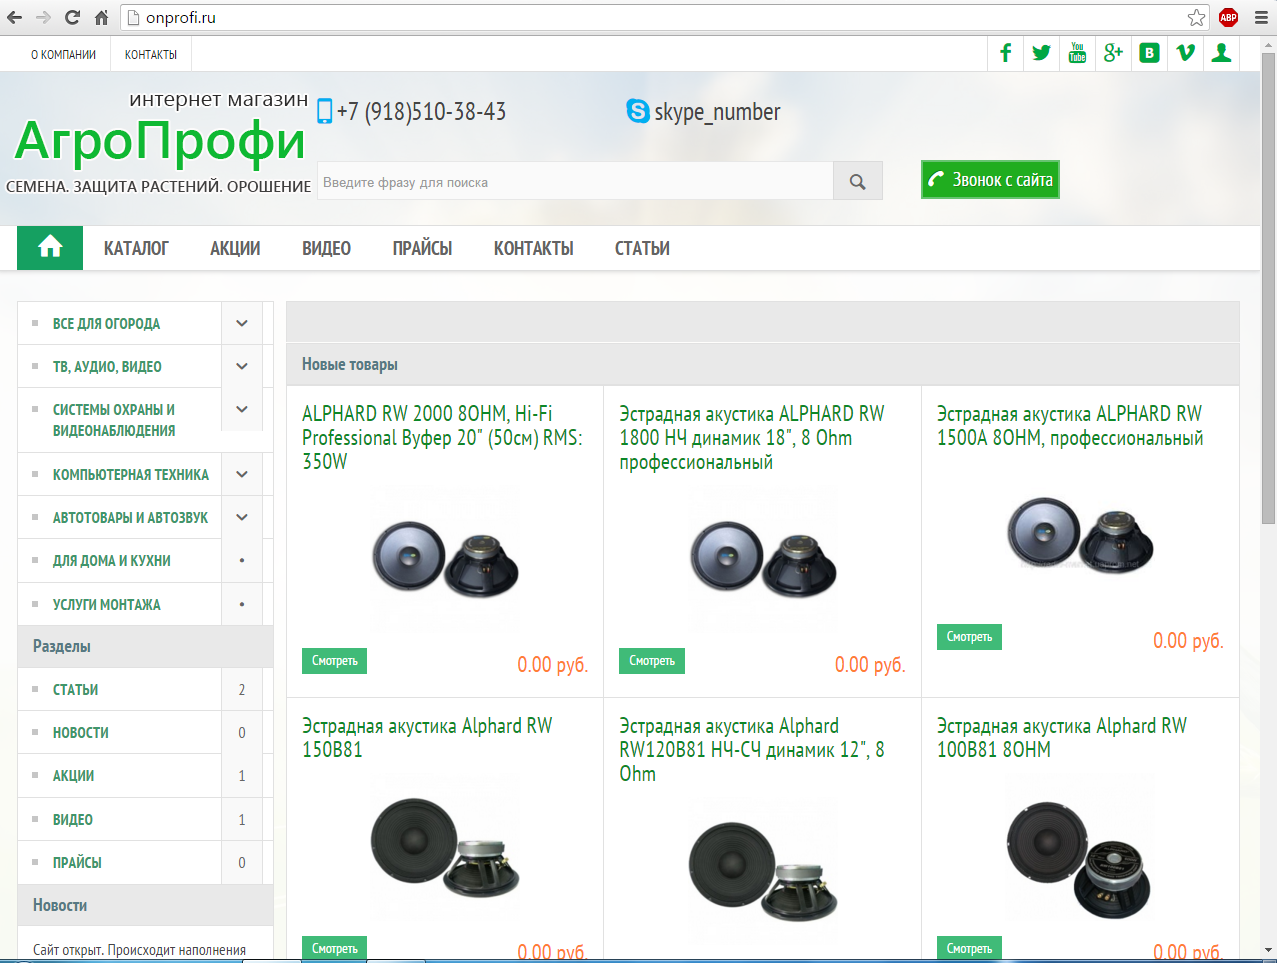Expand the АВТОТОВАРЫ И АВТОЗВУК category

coord(242,517)
